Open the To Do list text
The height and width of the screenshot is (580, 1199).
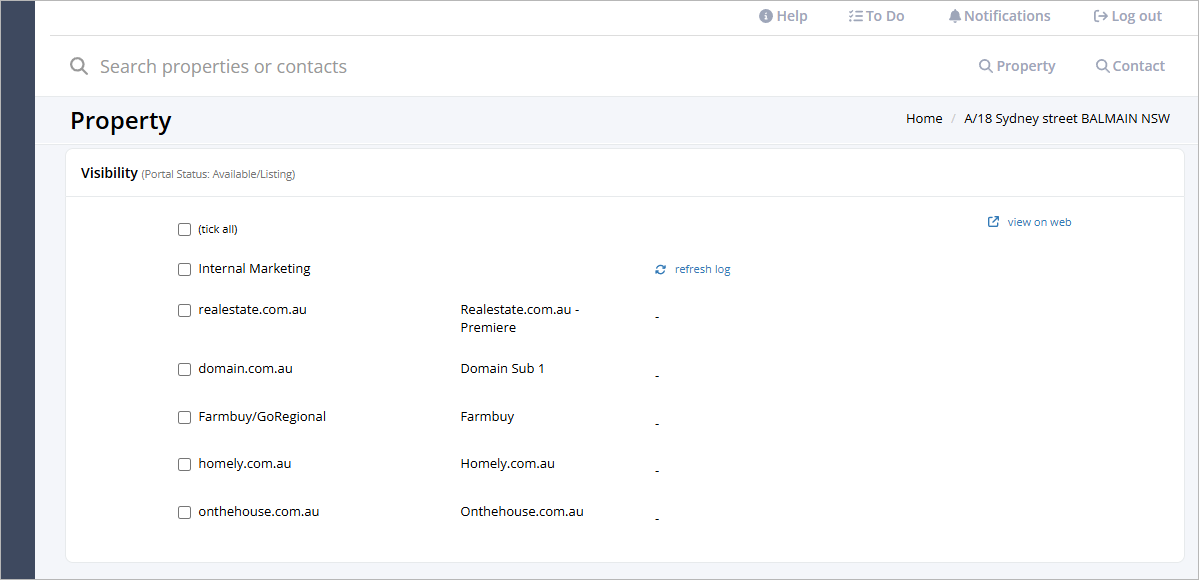pos(885,16)
